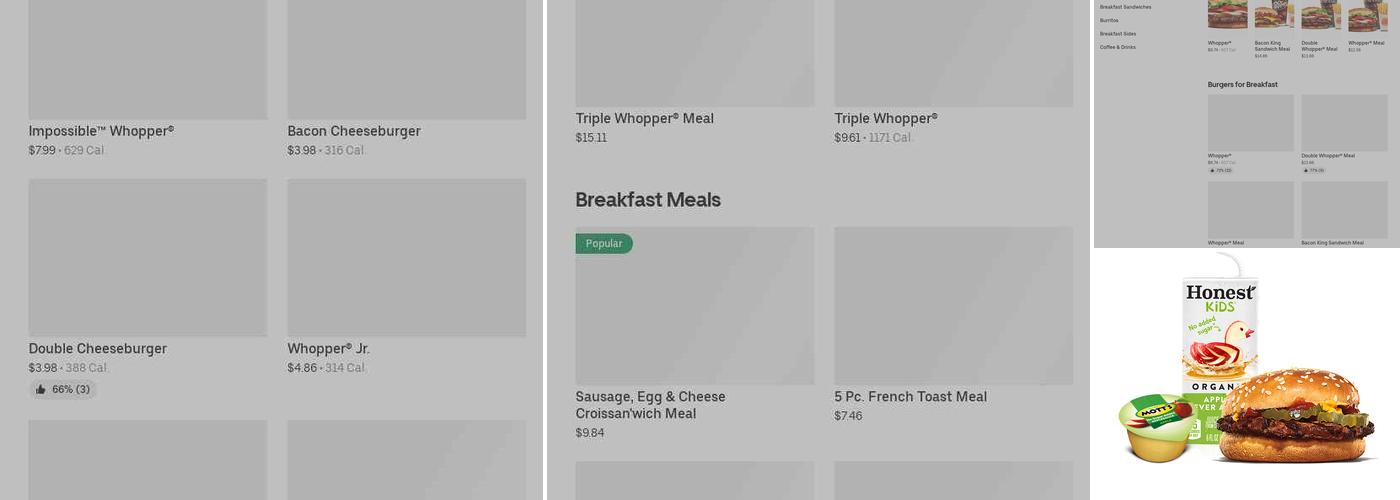Click the 5 Pc. French Toast Meal image

pyautogui.click(x=953, y=305)
